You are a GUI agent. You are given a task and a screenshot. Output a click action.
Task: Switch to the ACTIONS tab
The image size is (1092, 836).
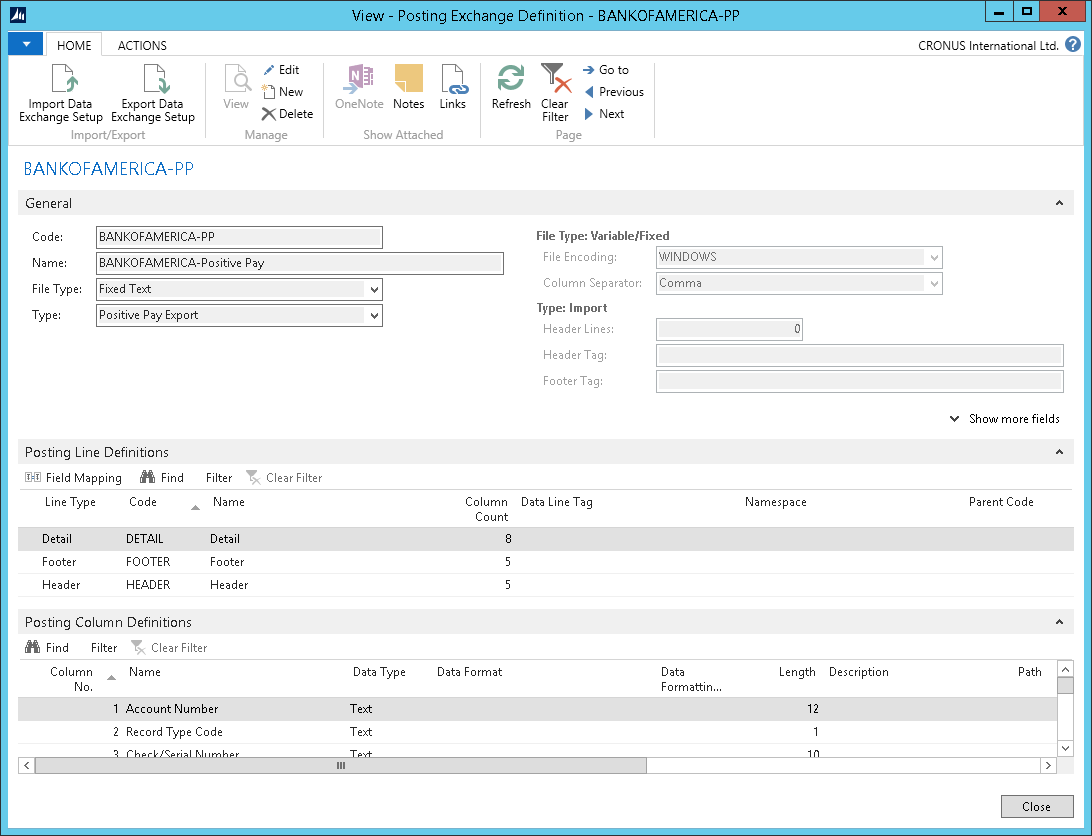[x=142, y=45]
